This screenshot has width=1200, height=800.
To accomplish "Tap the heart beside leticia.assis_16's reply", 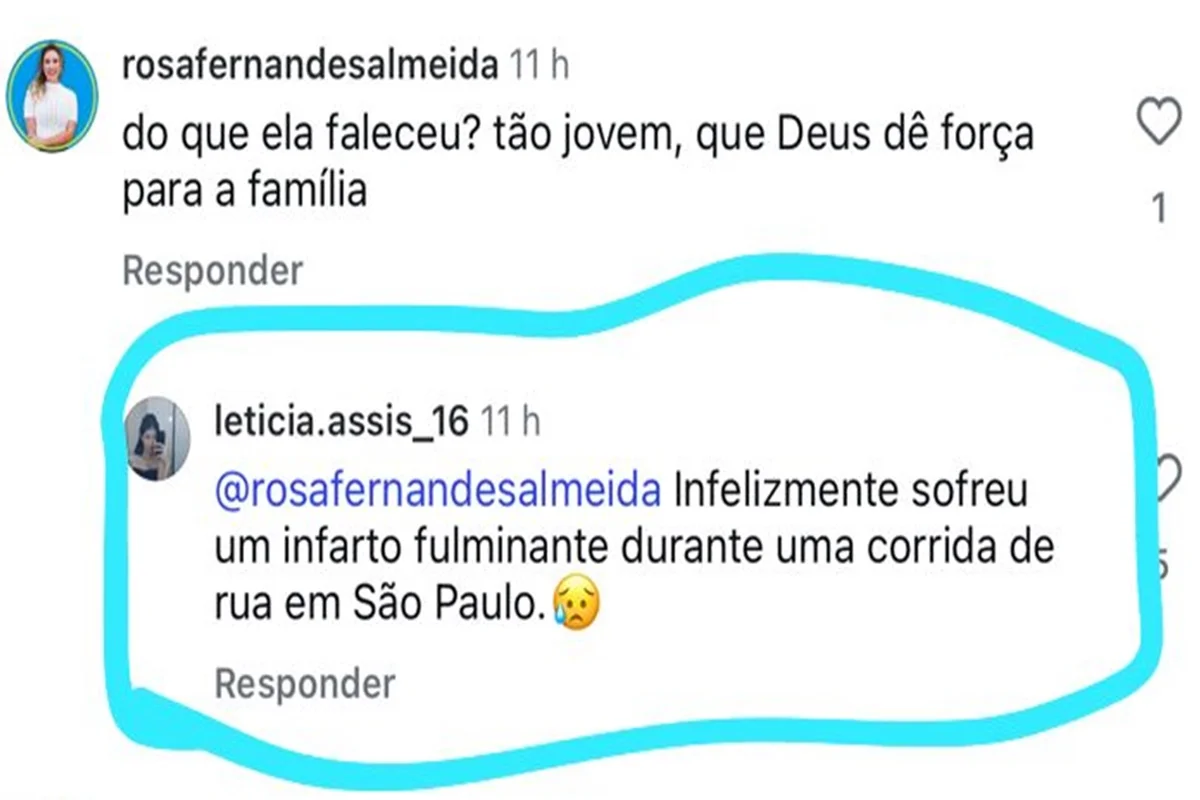I will pos(1166,478).
